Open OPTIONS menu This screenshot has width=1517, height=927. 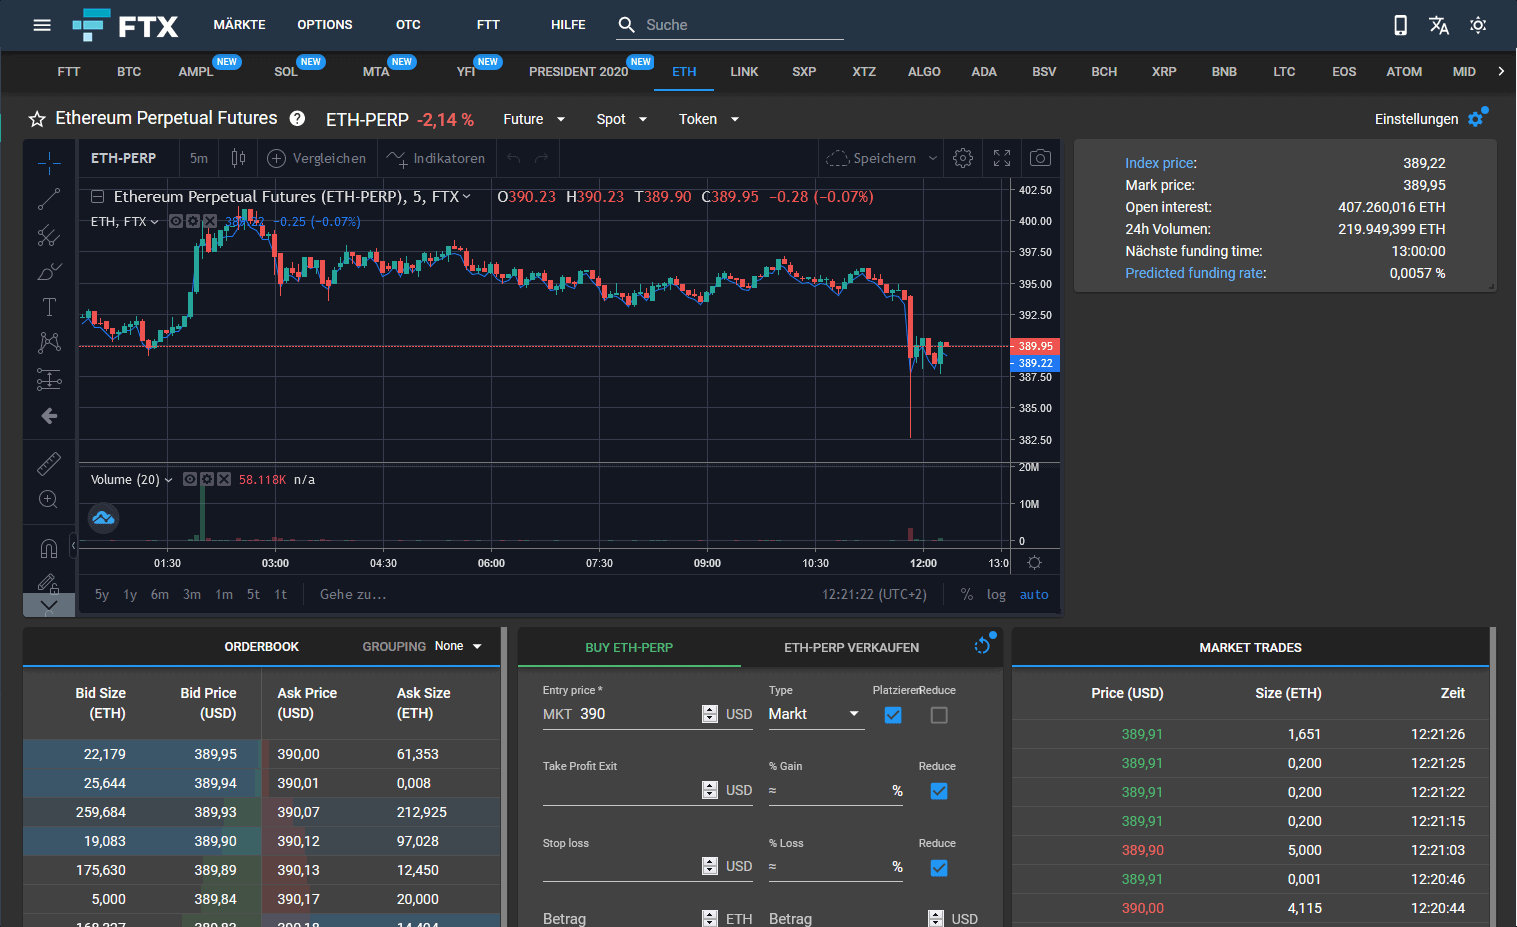[x=325, y=25]
